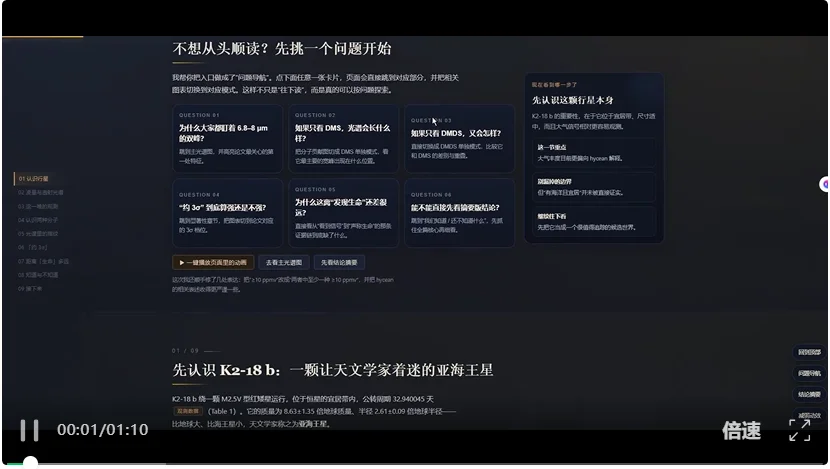Select sidebar item starting with 02
Viewport: 830px width, 469px height.
point(40,193)
